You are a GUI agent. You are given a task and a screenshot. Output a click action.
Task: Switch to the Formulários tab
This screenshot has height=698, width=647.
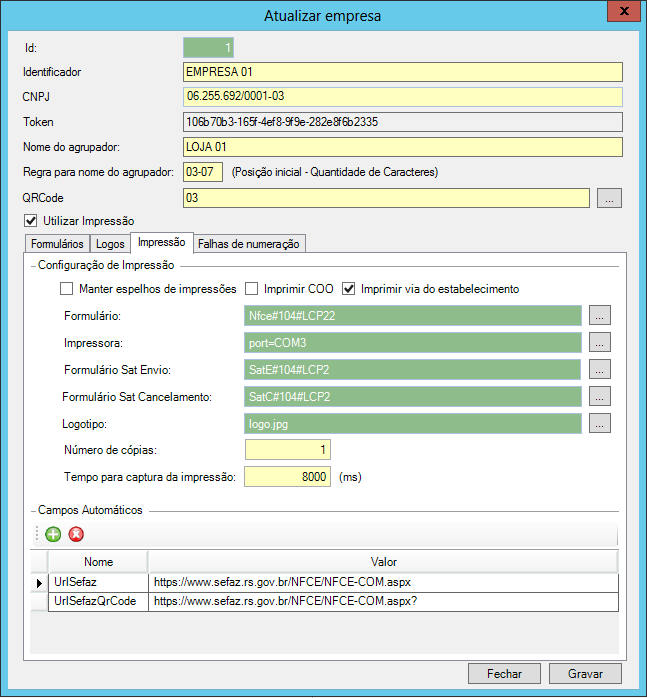pos(57,243)
